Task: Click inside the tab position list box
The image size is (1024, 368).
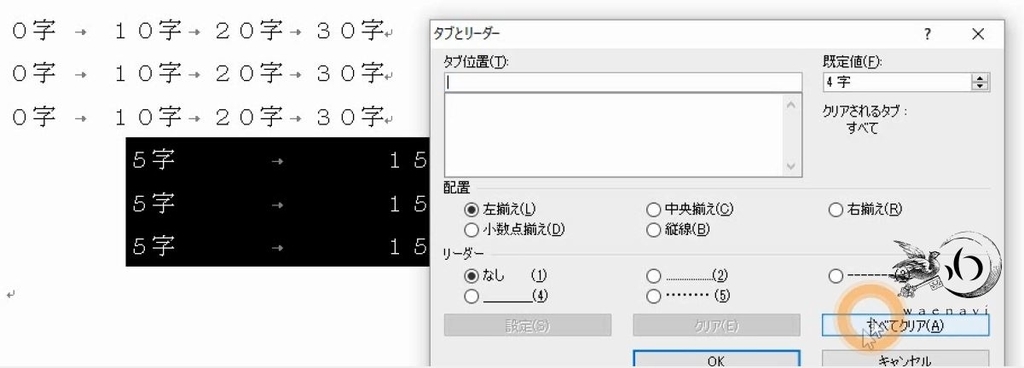Action: [614, 135]
